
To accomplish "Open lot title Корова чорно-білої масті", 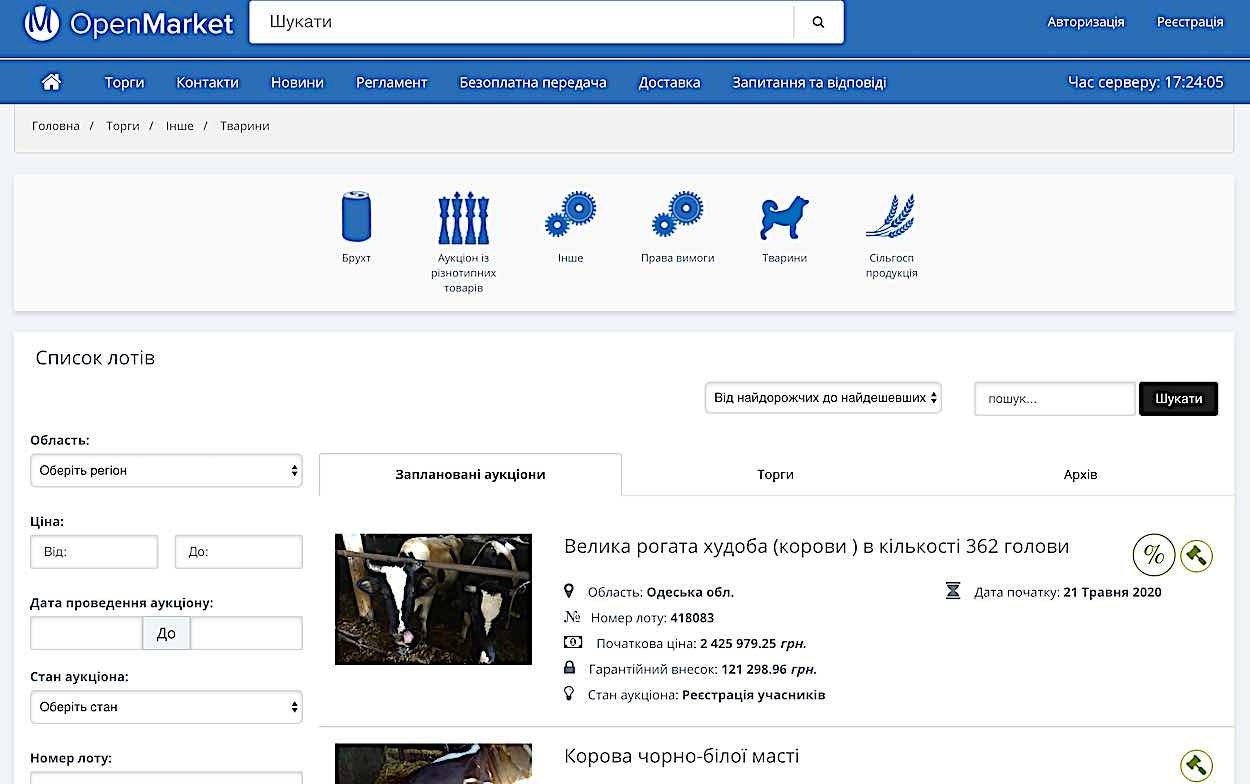I will pyautogui.click(x=682, y=756).
